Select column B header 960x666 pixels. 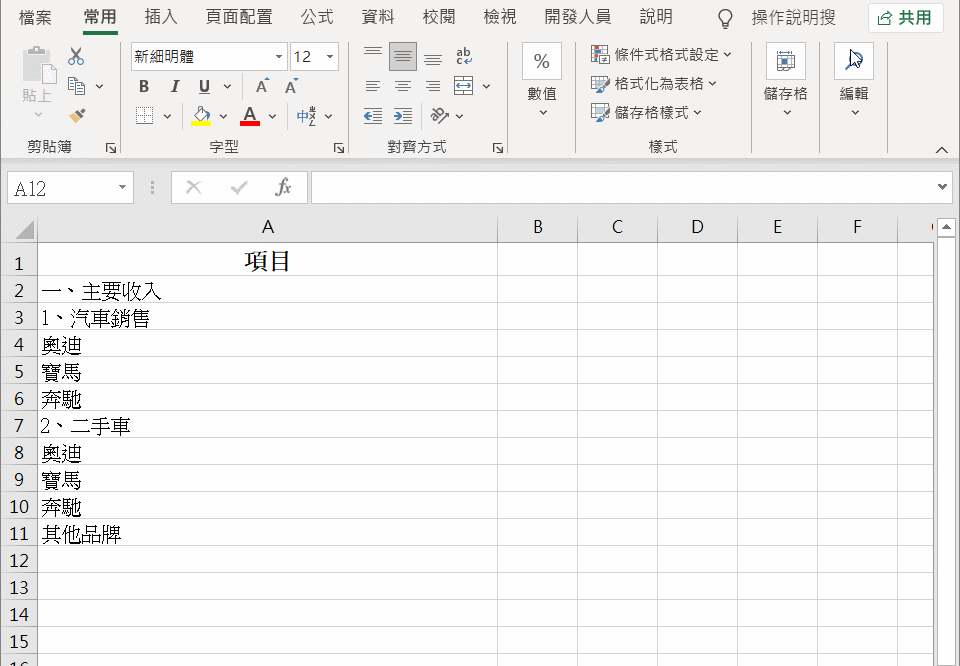(538, 227)
